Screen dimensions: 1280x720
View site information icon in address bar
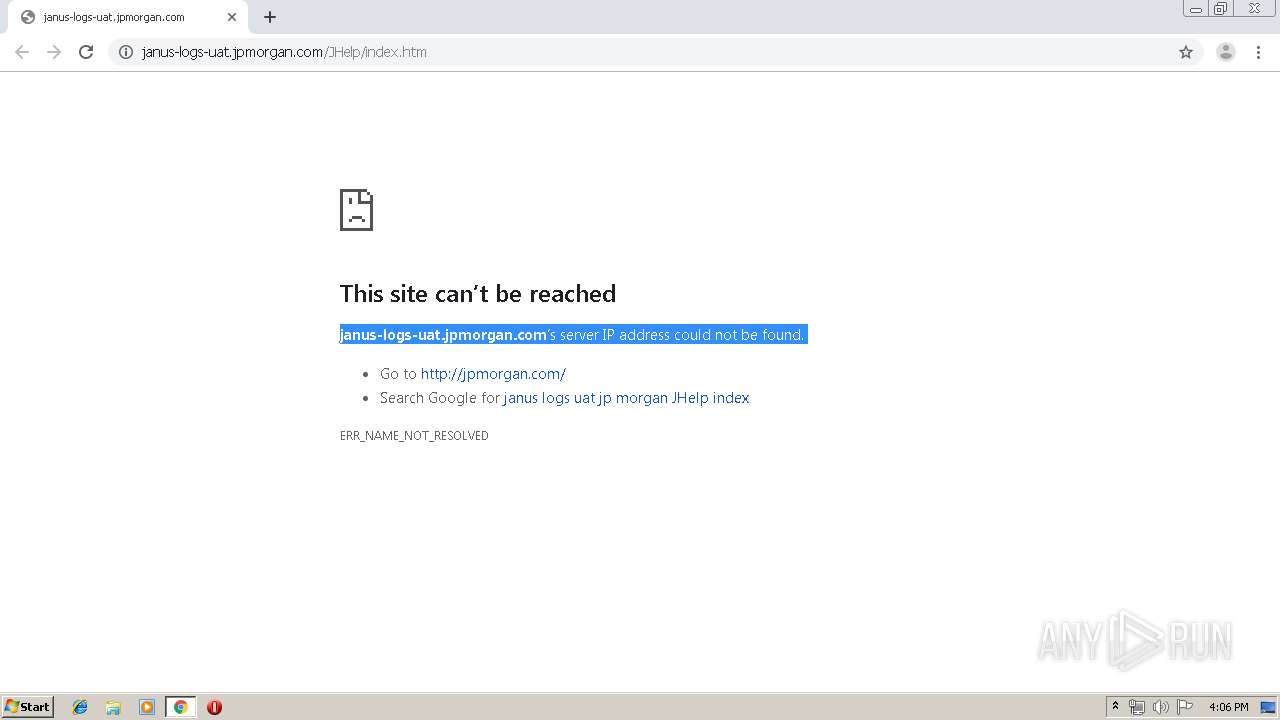(x=126, y=52)
